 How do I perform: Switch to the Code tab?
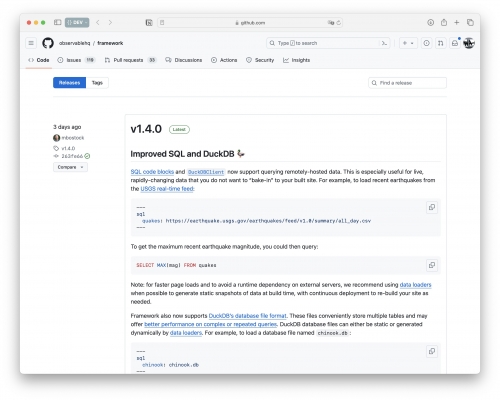pyautogui.click(x=39, y=60)
